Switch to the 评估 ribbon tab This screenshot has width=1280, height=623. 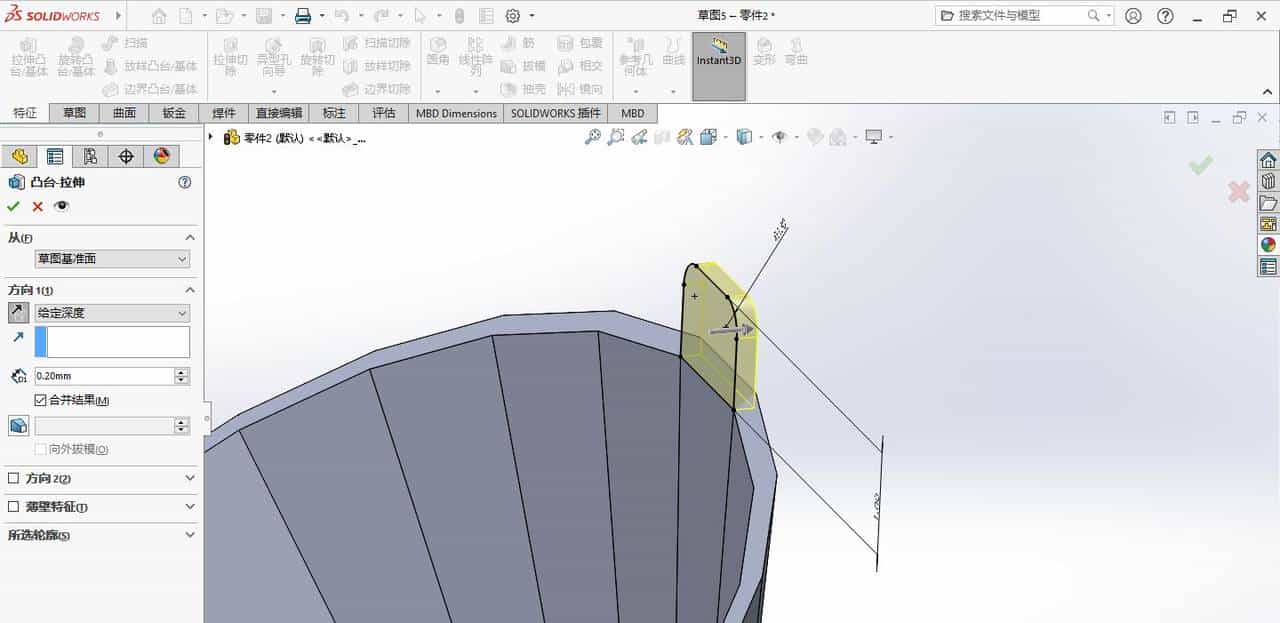[384, 113]
